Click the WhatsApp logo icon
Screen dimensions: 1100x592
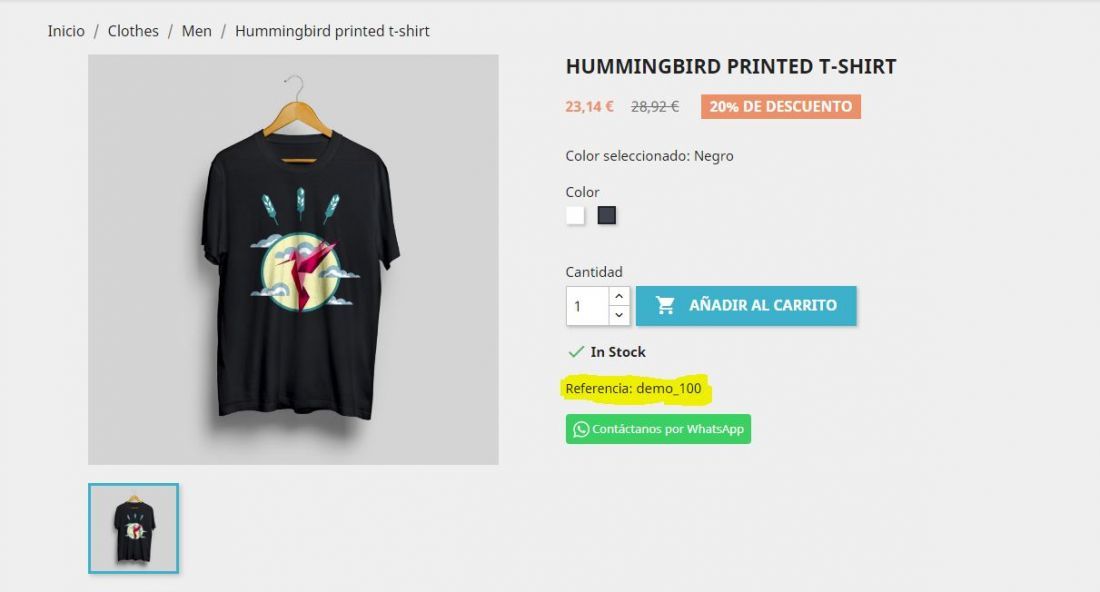click(581, 429)
